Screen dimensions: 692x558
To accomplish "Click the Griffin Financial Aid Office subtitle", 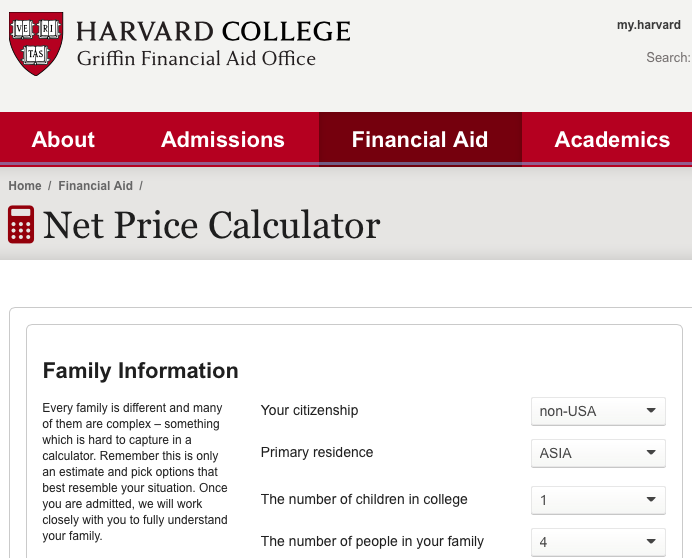I will click(x=196, y=59).
